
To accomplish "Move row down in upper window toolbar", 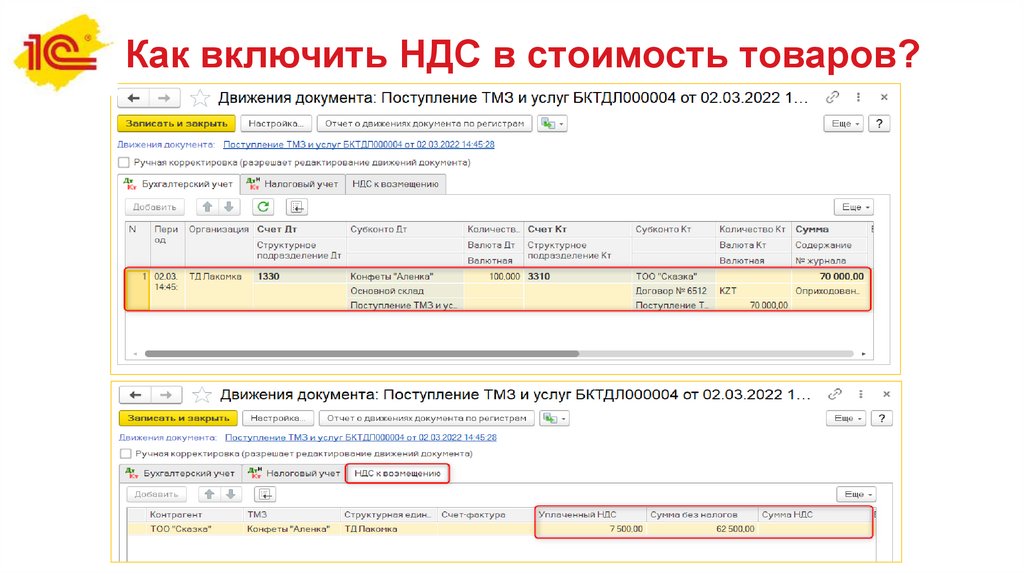I will pyautogui.click(x=229, y=207).
